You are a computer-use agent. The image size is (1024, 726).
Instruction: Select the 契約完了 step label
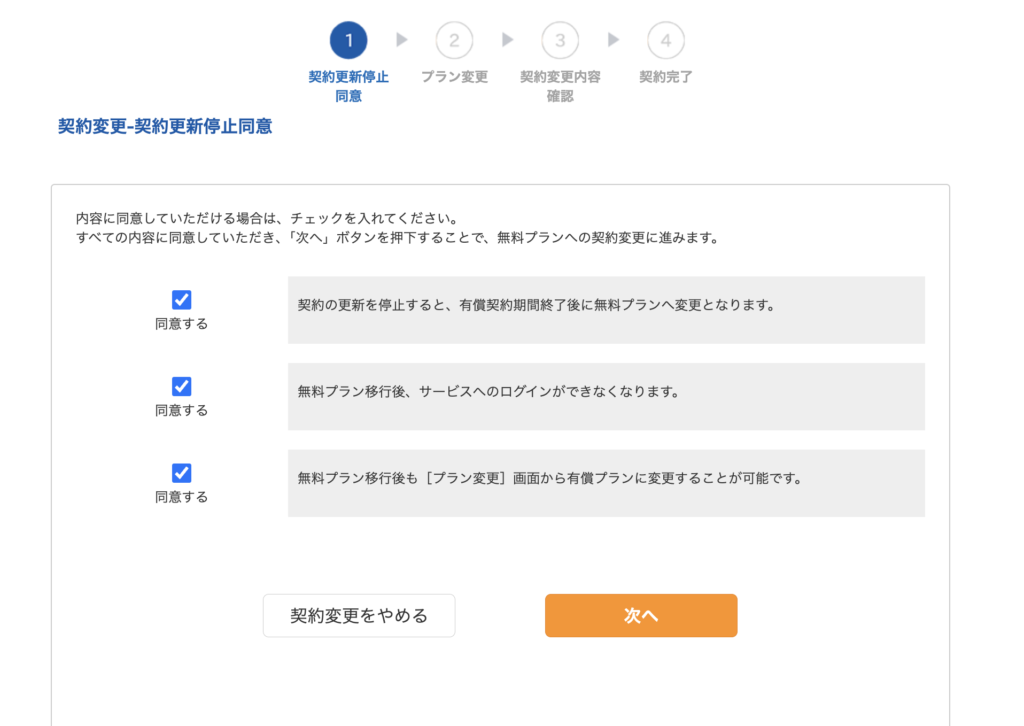tap(665, 77)
